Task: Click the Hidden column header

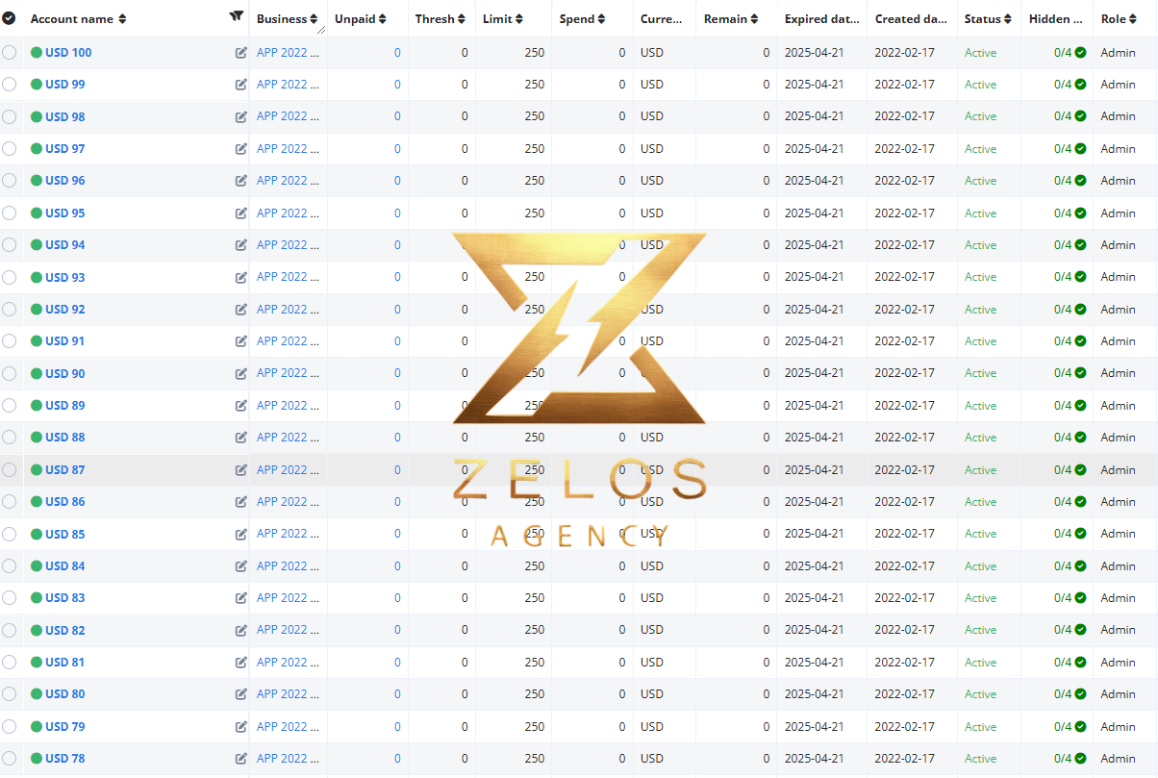Action: click(x=1055, y=19)
